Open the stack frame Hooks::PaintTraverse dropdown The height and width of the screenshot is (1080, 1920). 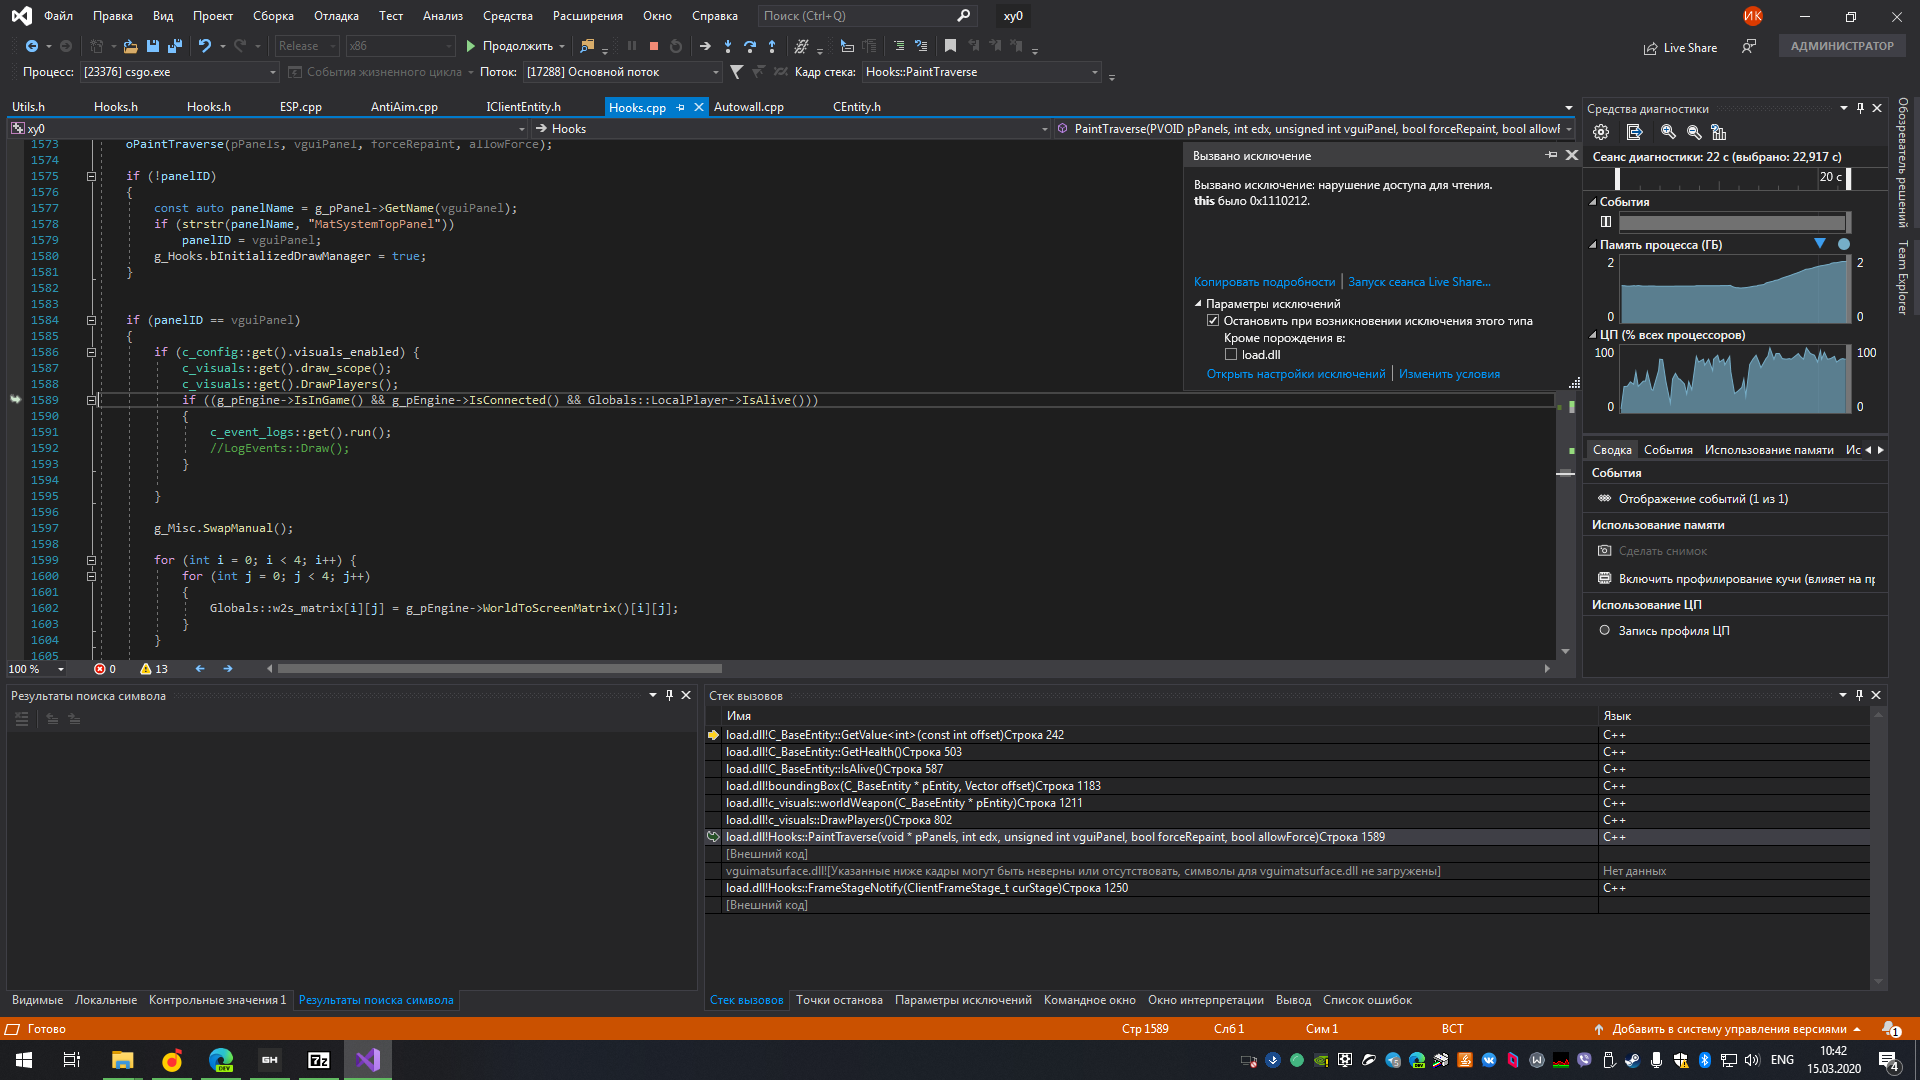click(1094, 72)
